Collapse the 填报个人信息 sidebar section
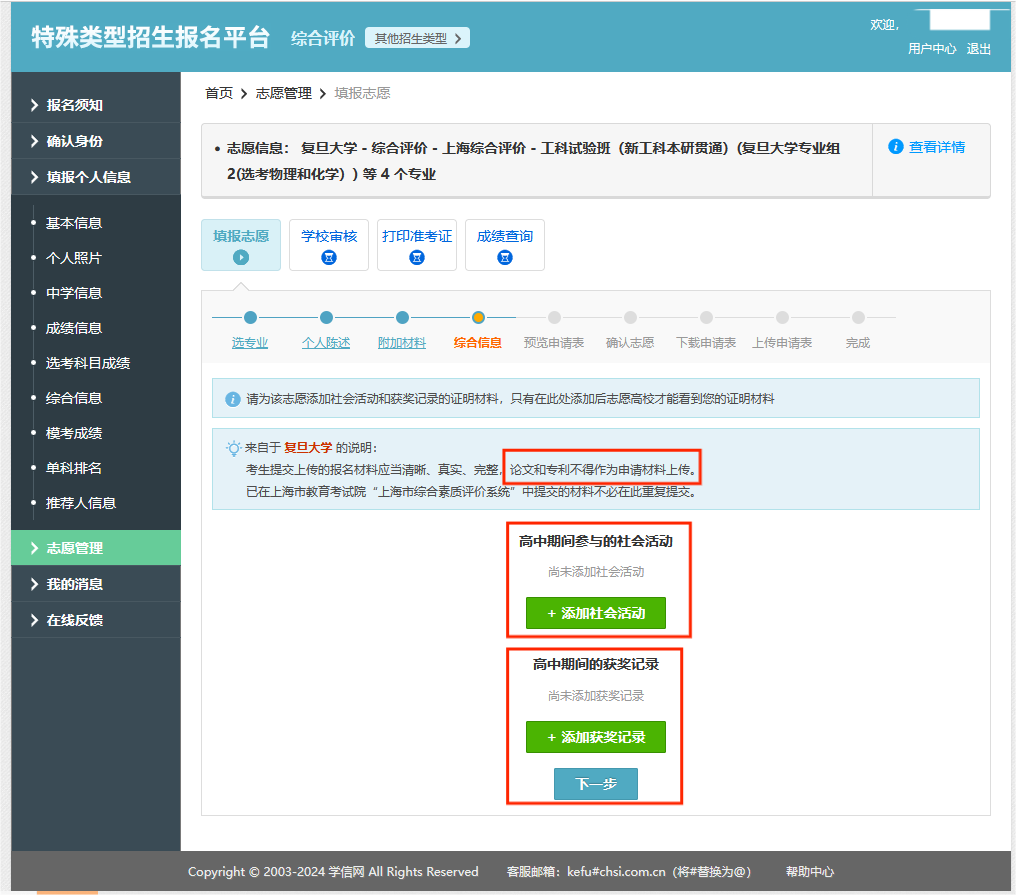Image resolution: width=1016 pixels, height=895 pixels. (88, 177)
